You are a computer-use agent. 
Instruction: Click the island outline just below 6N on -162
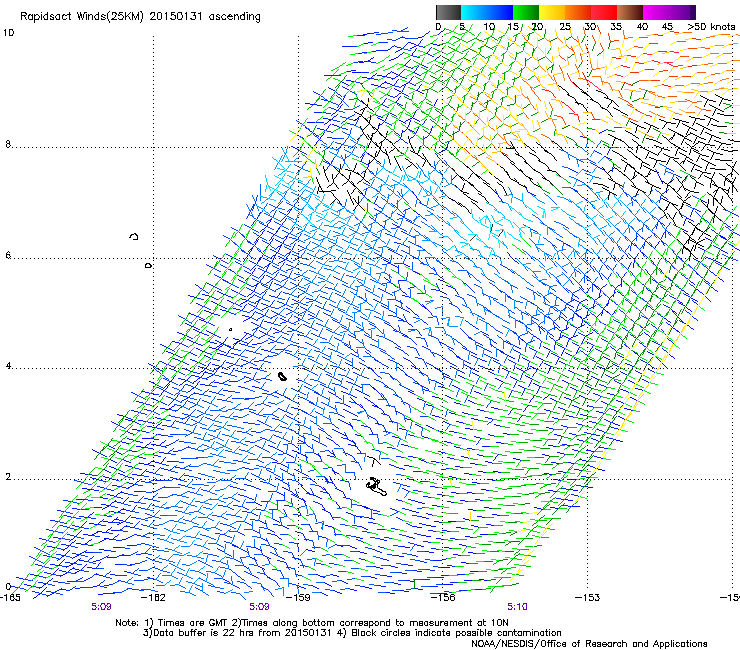coord(148,266)
